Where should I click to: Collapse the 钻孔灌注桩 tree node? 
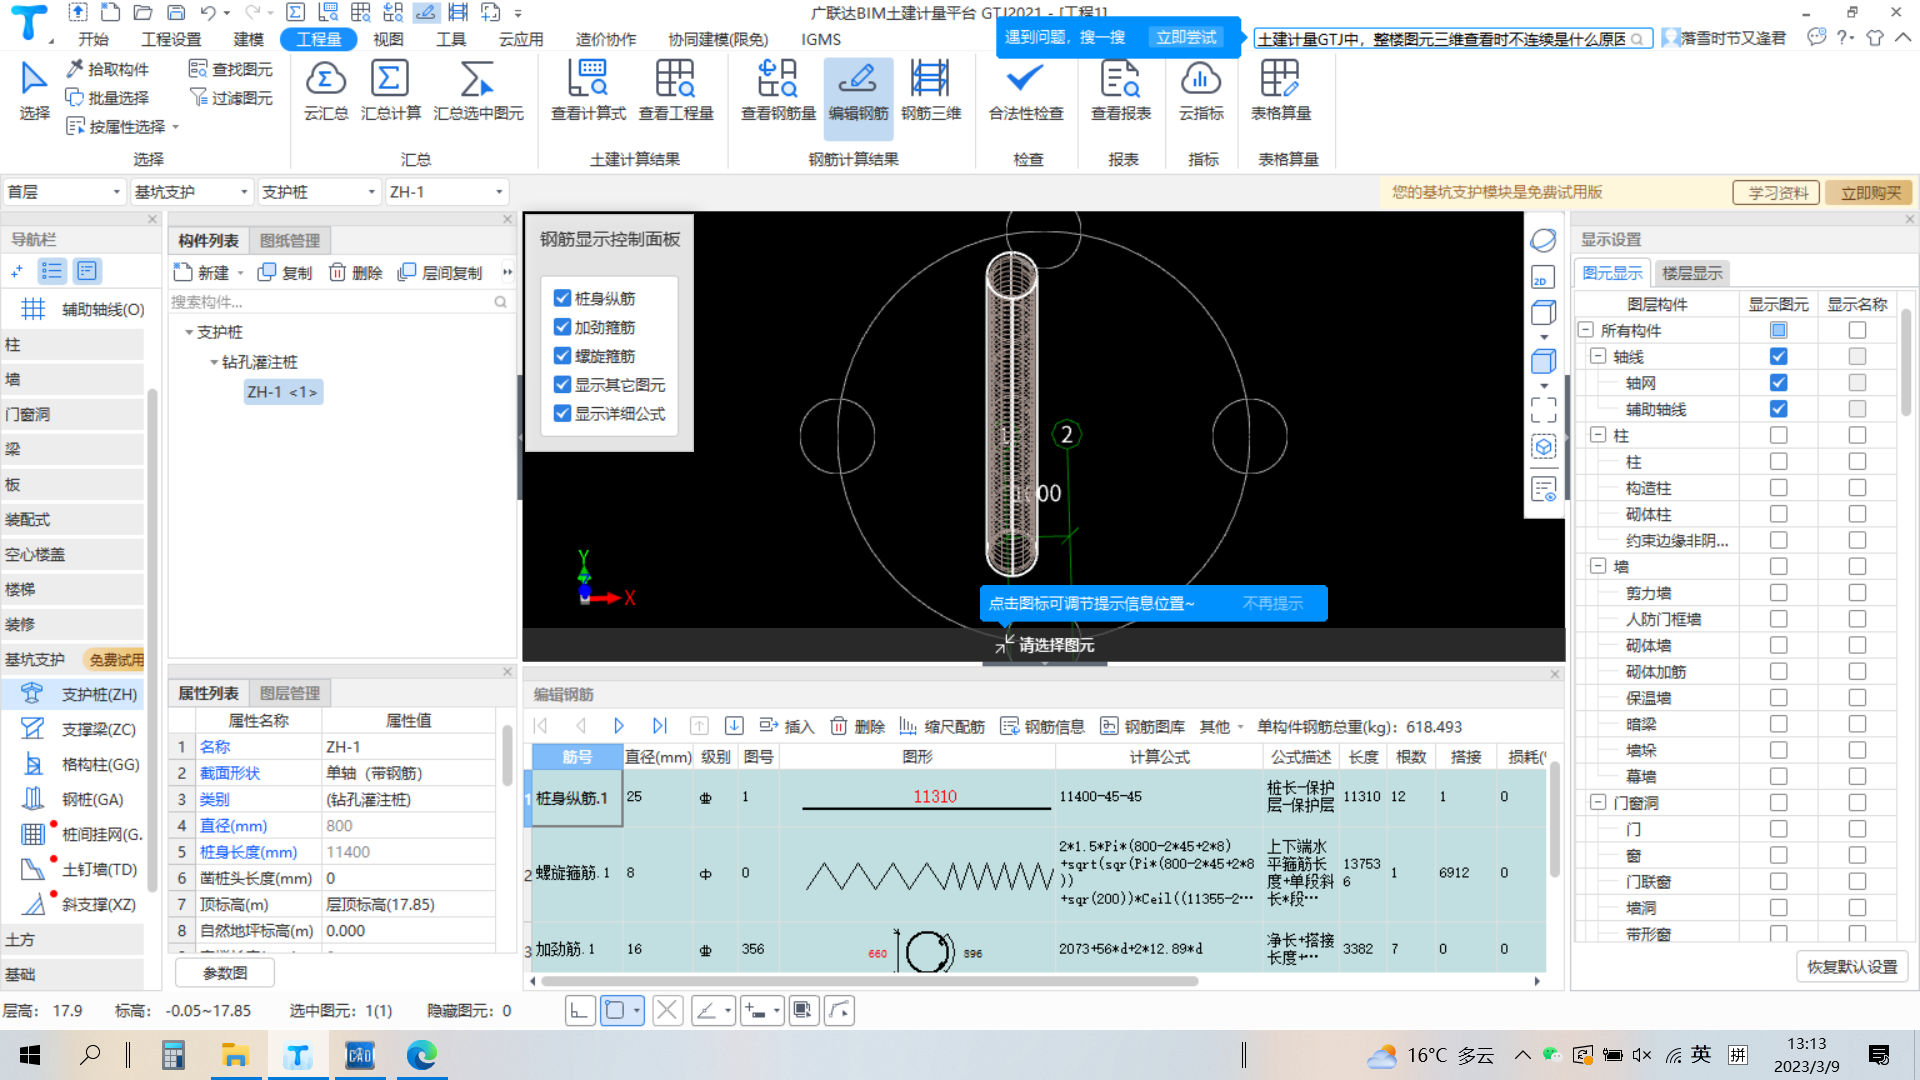(x=213, y=362)
